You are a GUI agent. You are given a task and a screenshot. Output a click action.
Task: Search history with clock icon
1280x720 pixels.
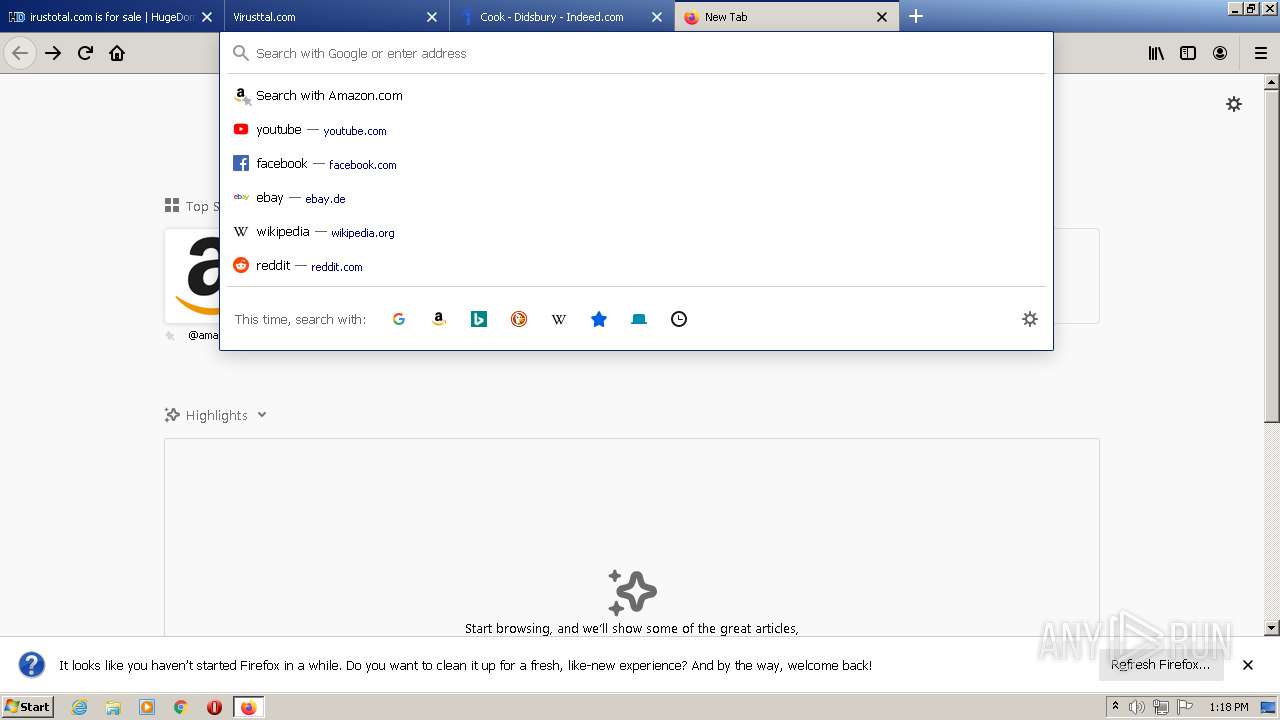tap(679, 319)
